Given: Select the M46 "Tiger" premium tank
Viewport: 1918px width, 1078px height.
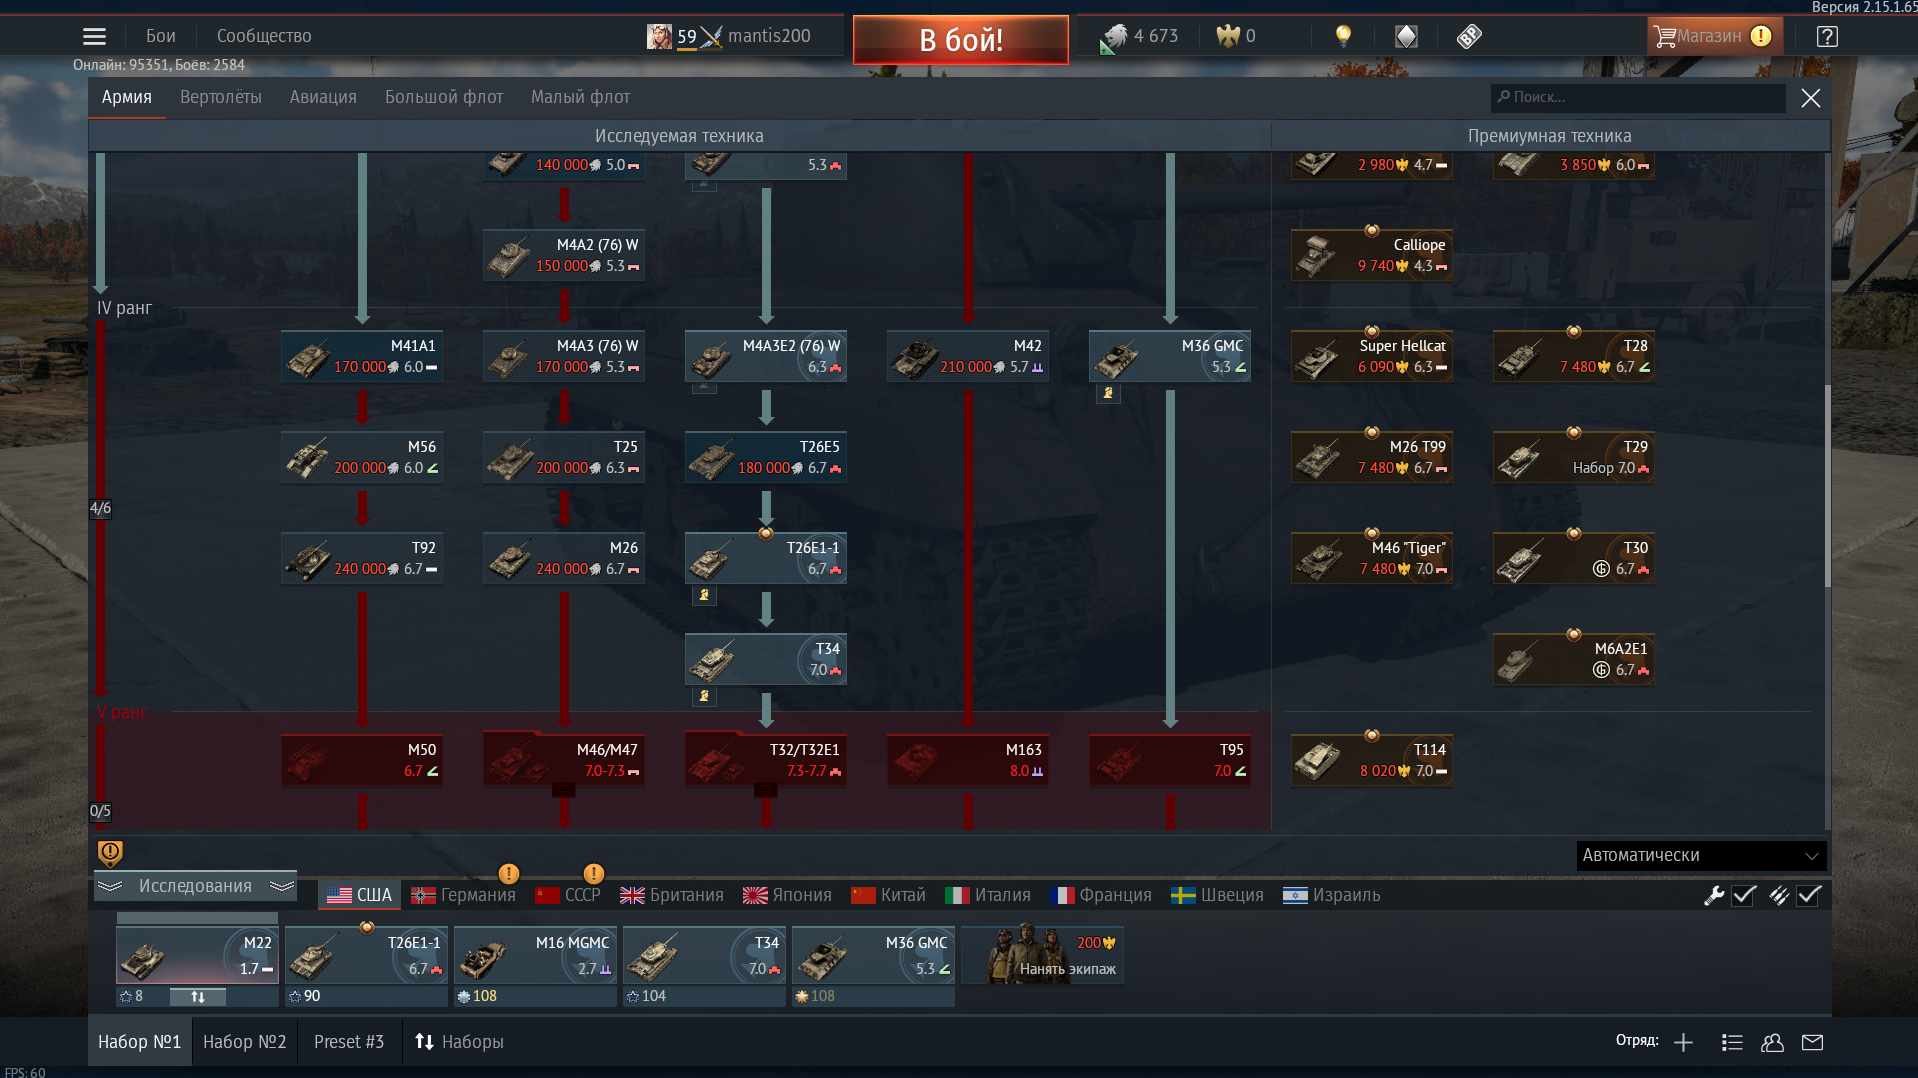Looking at the screenshot, I should click(x=1371, y=558).
